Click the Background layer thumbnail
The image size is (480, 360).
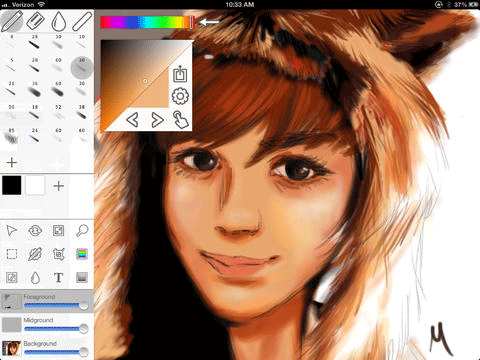pyautogui.click(x=12, y=348)
